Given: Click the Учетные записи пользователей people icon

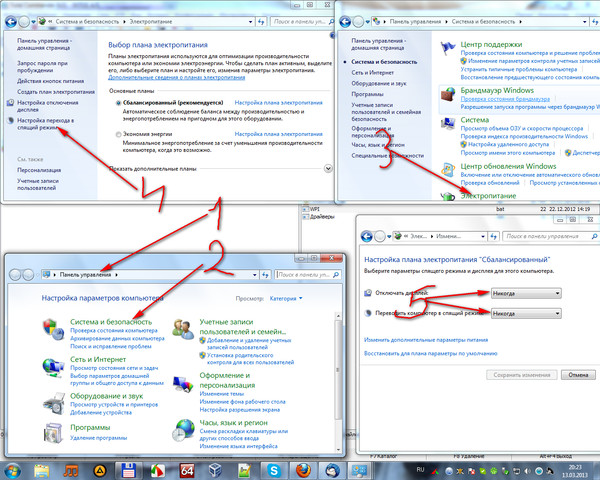Looking at the screenshot, I should [x=183, y=329].
